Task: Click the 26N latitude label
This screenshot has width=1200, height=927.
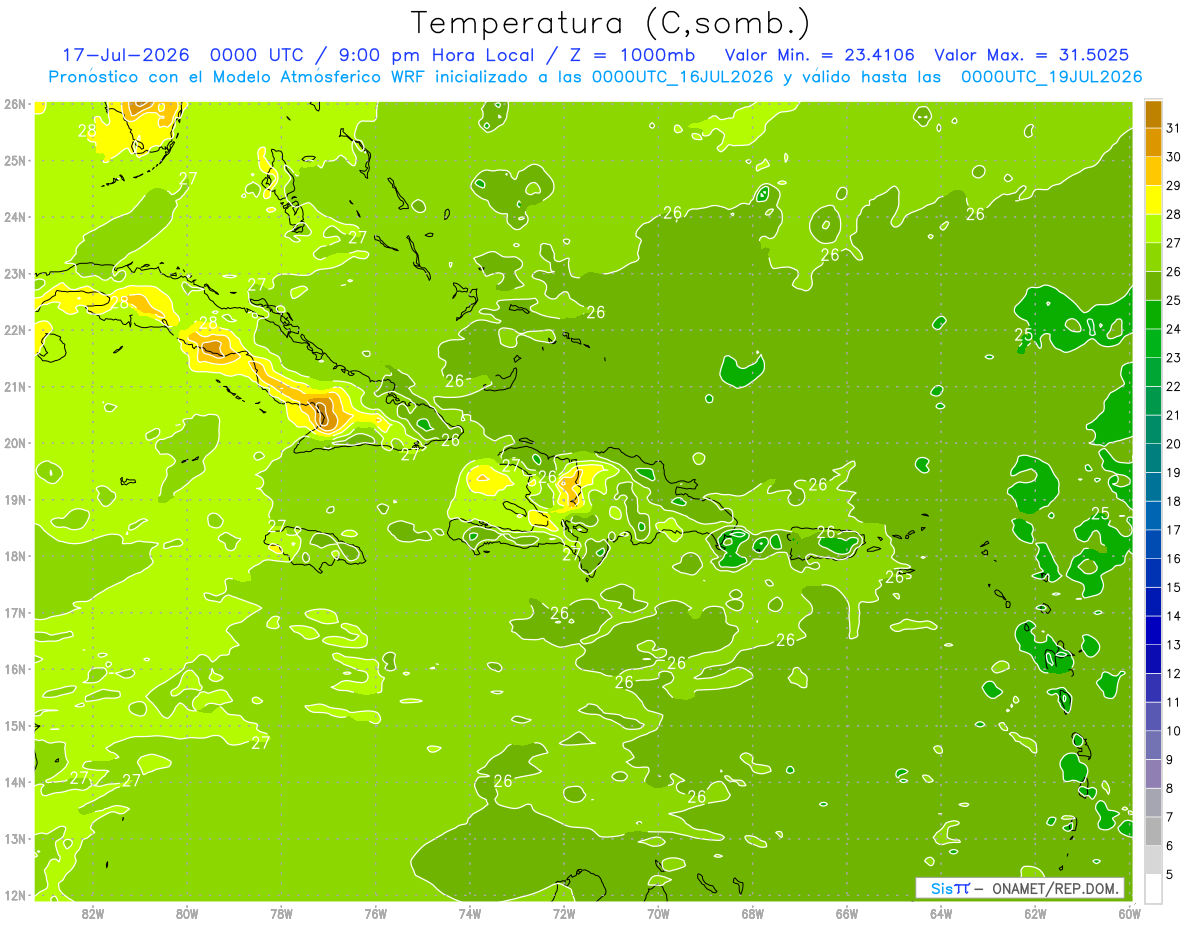Action: coord(16,104)
